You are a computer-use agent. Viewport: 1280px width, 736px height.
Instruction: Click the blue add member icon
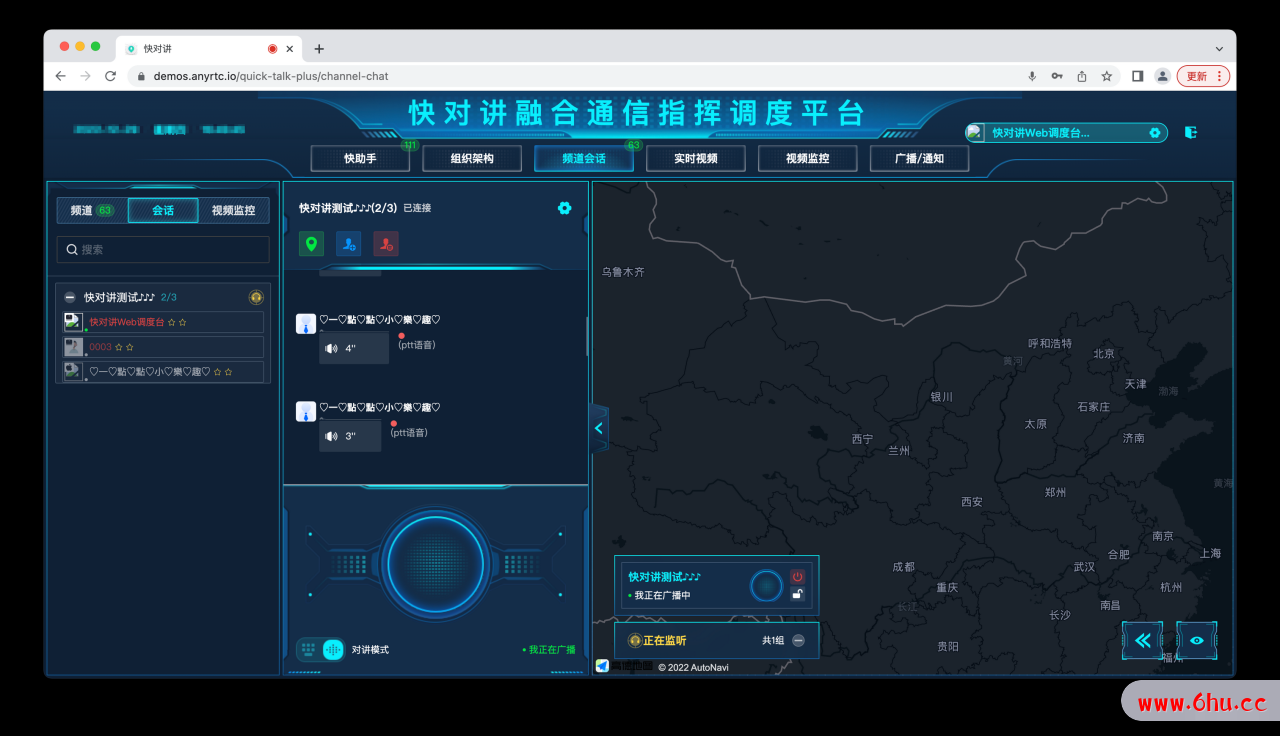[x=348, y=243]
